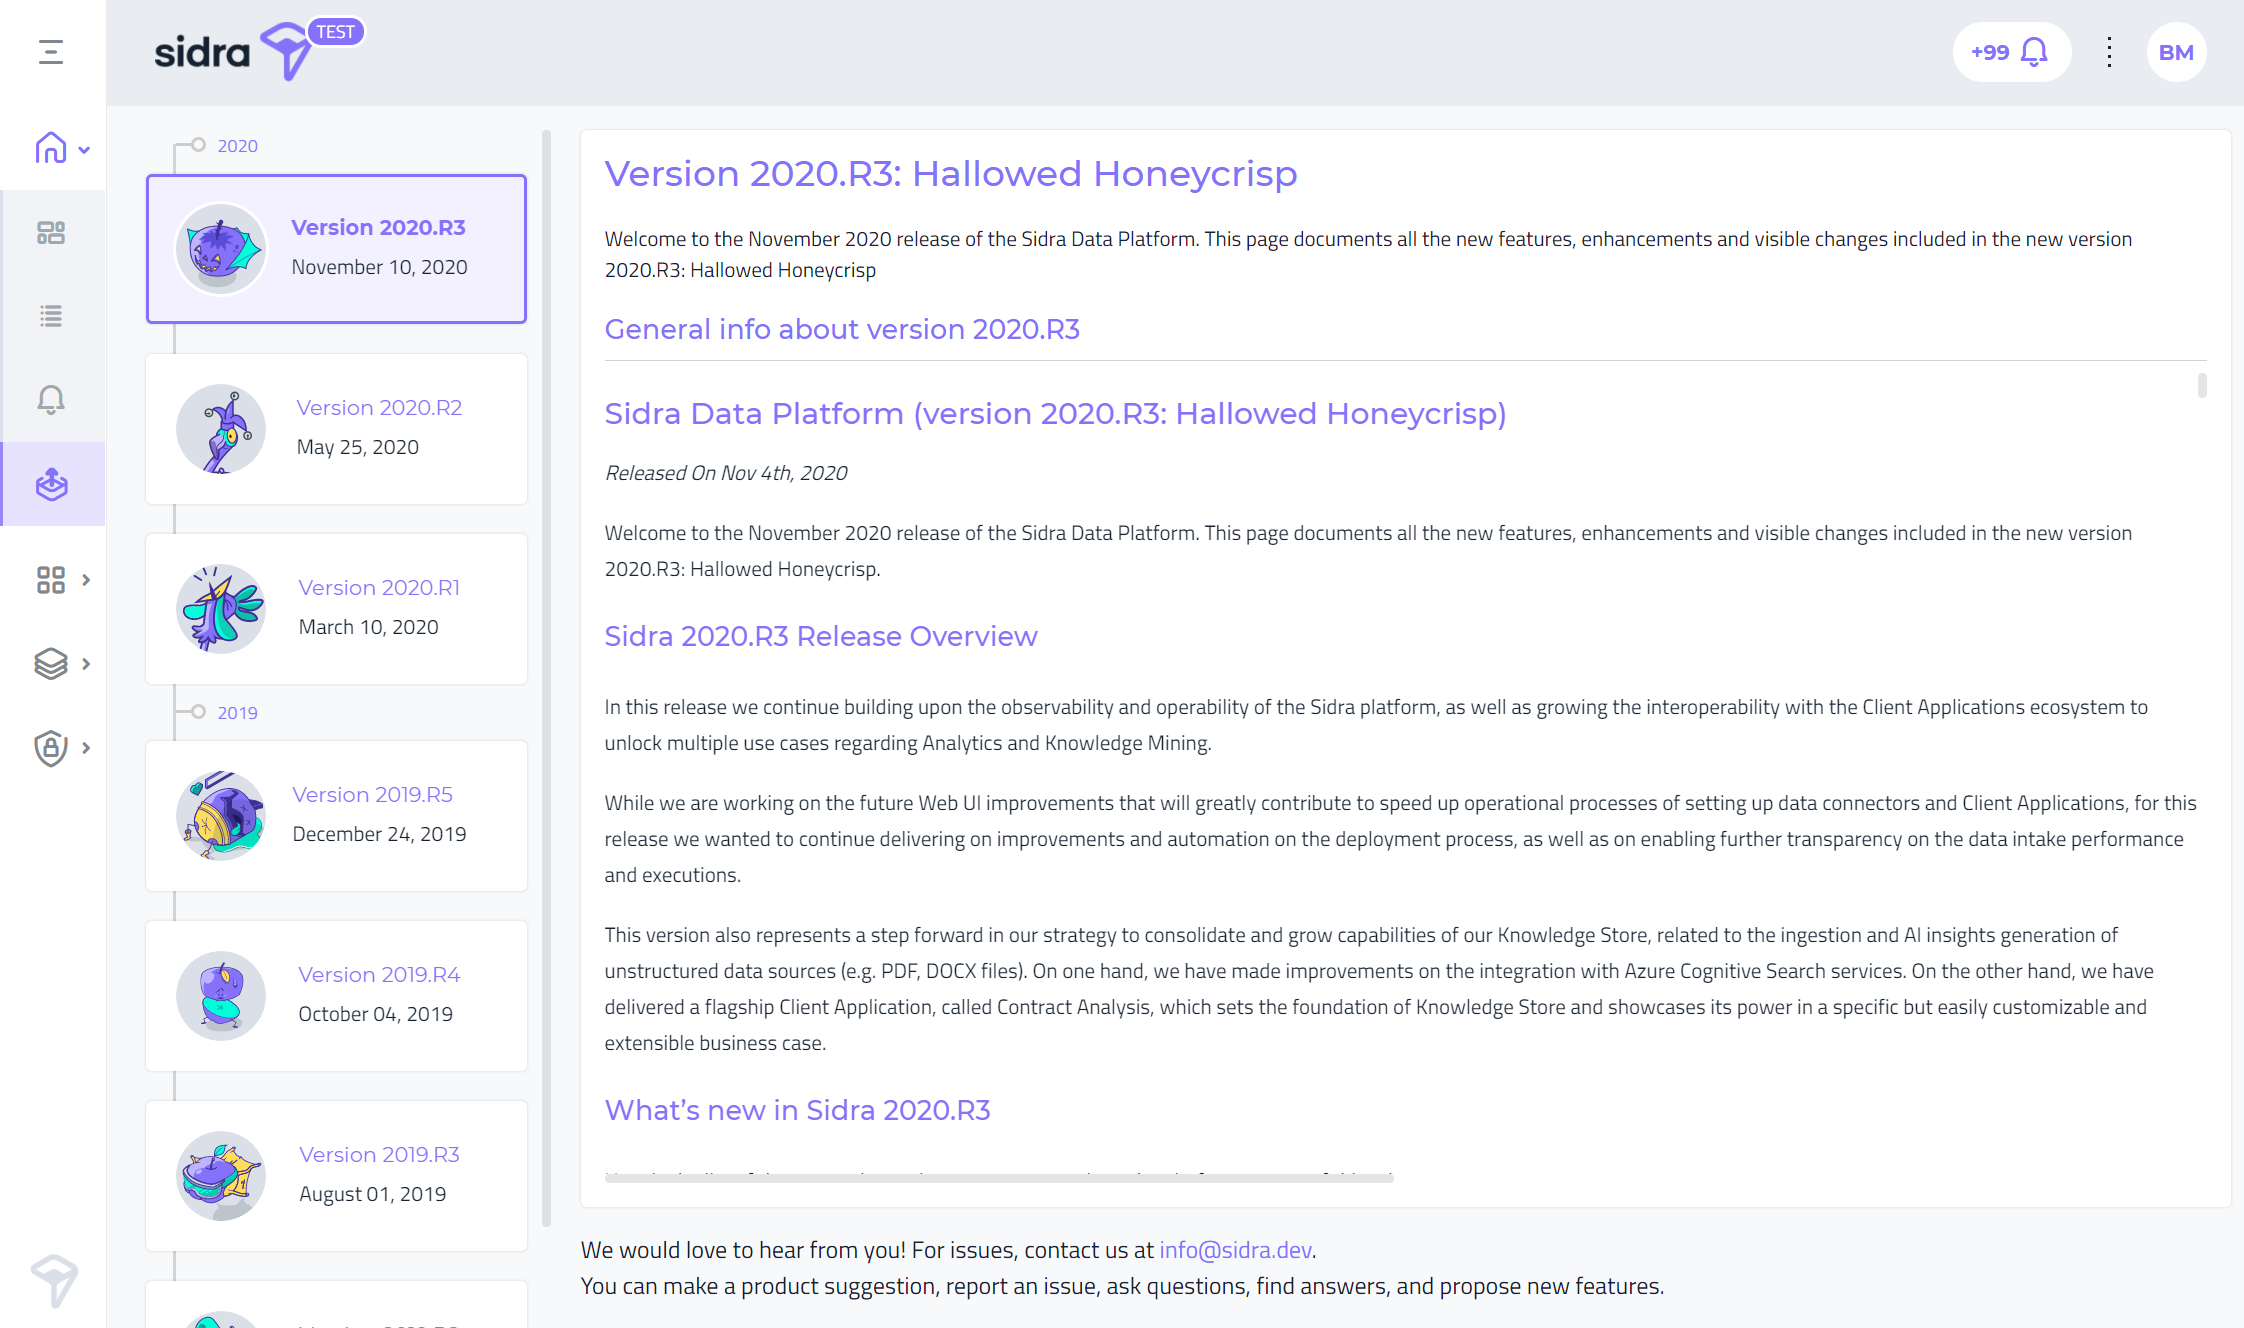
Task: Open sidebar notifications bell icon
Action: tap(51, 400)
